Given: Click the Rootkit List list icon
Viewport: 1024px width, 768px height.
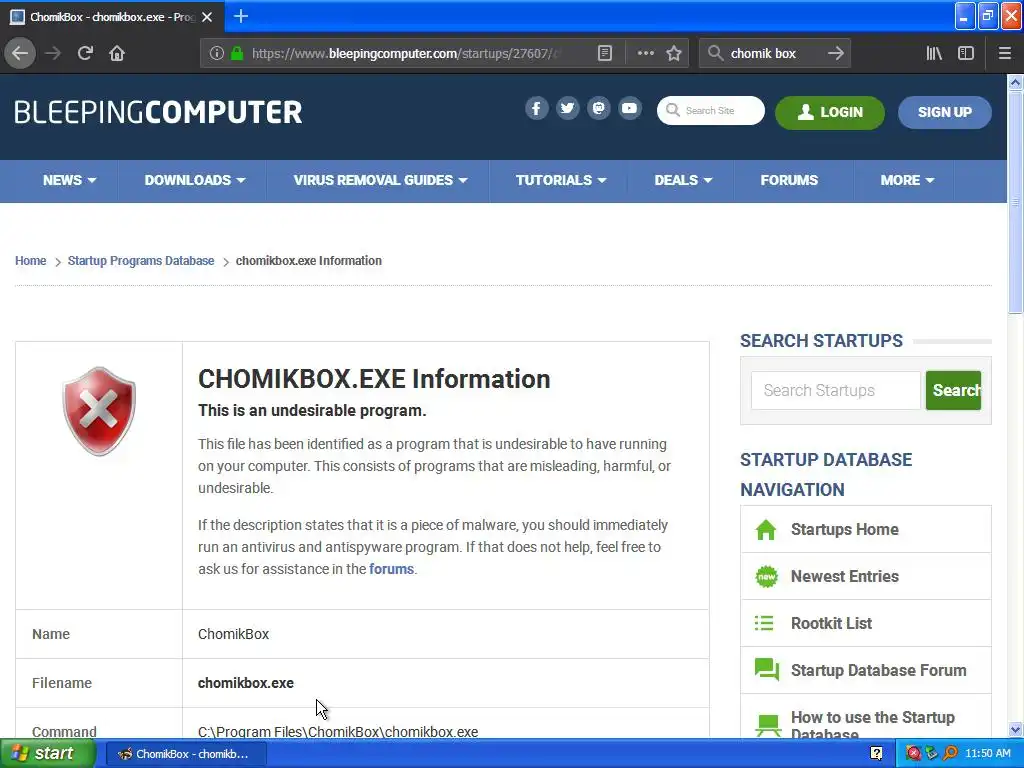Looking at the screenshot, I should tap(764, 623).
